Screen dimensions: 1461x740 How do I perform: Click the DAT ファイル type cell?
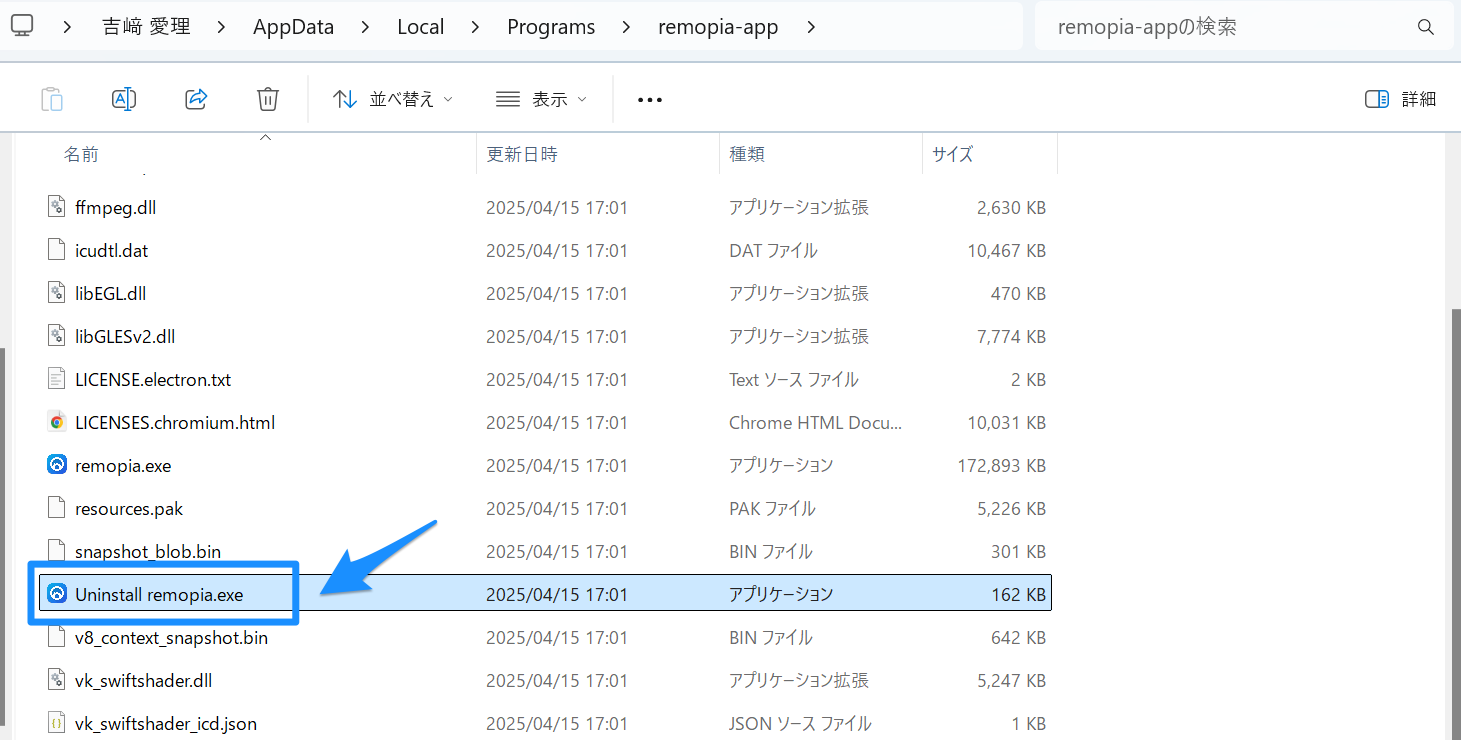tap(773, 251)
